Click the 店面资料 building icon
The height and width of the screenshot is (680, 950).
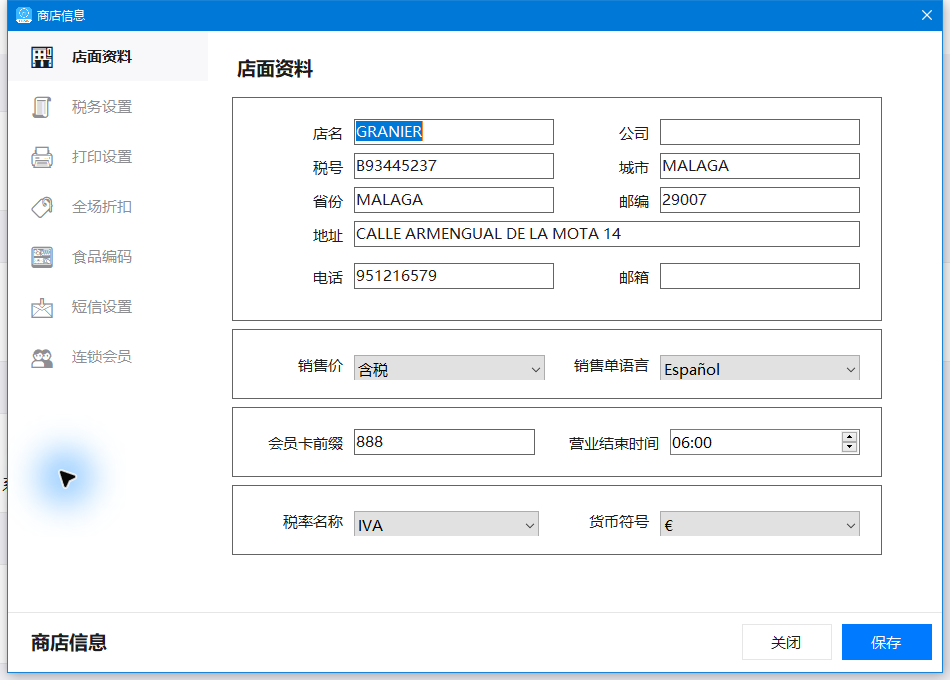(42, 57)
